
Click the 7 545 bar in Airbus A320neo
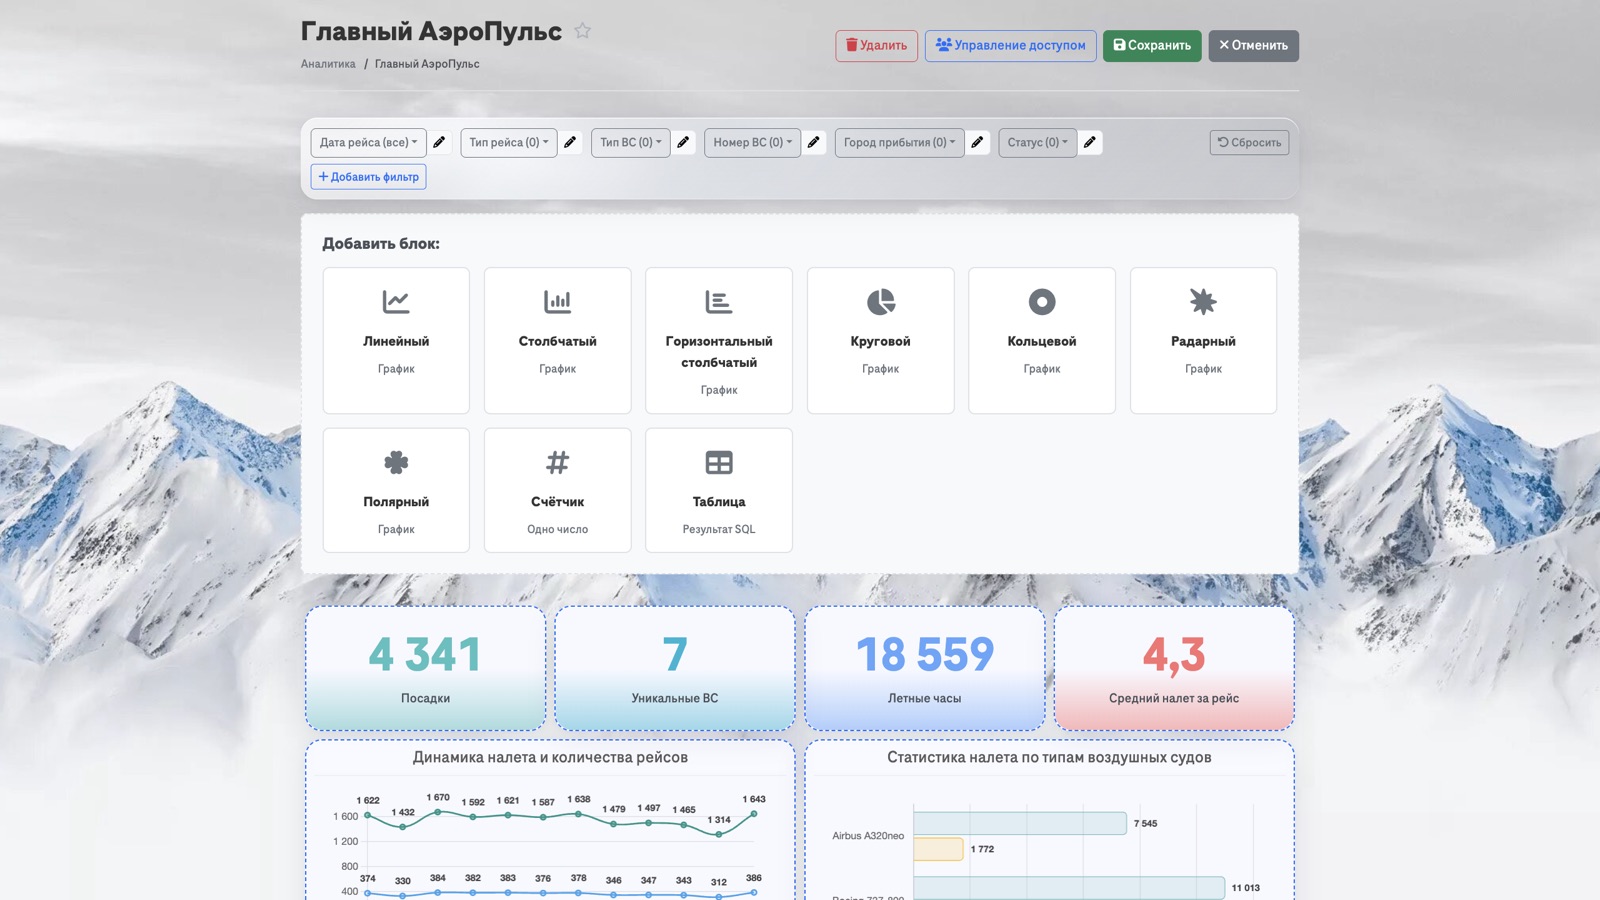click(1020, 823)
